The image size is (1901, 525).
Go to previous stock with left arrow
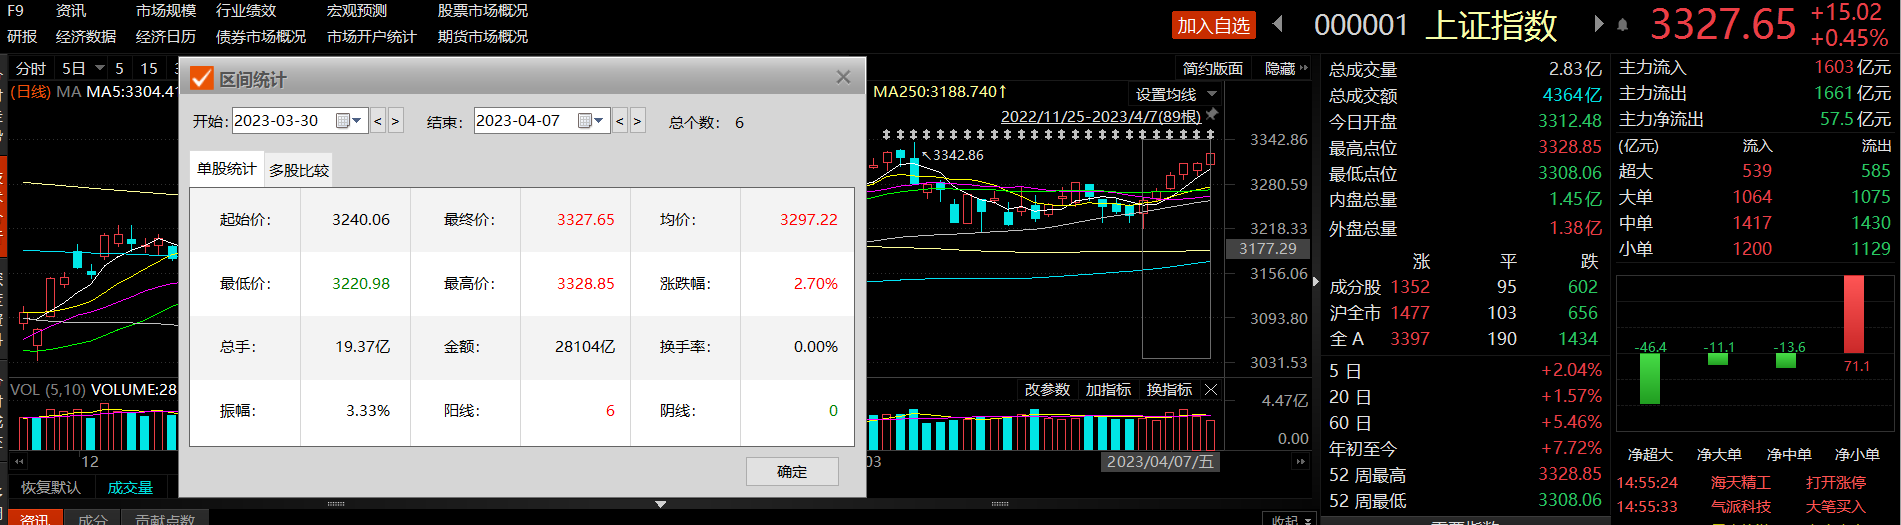(x=1278, y=24)
